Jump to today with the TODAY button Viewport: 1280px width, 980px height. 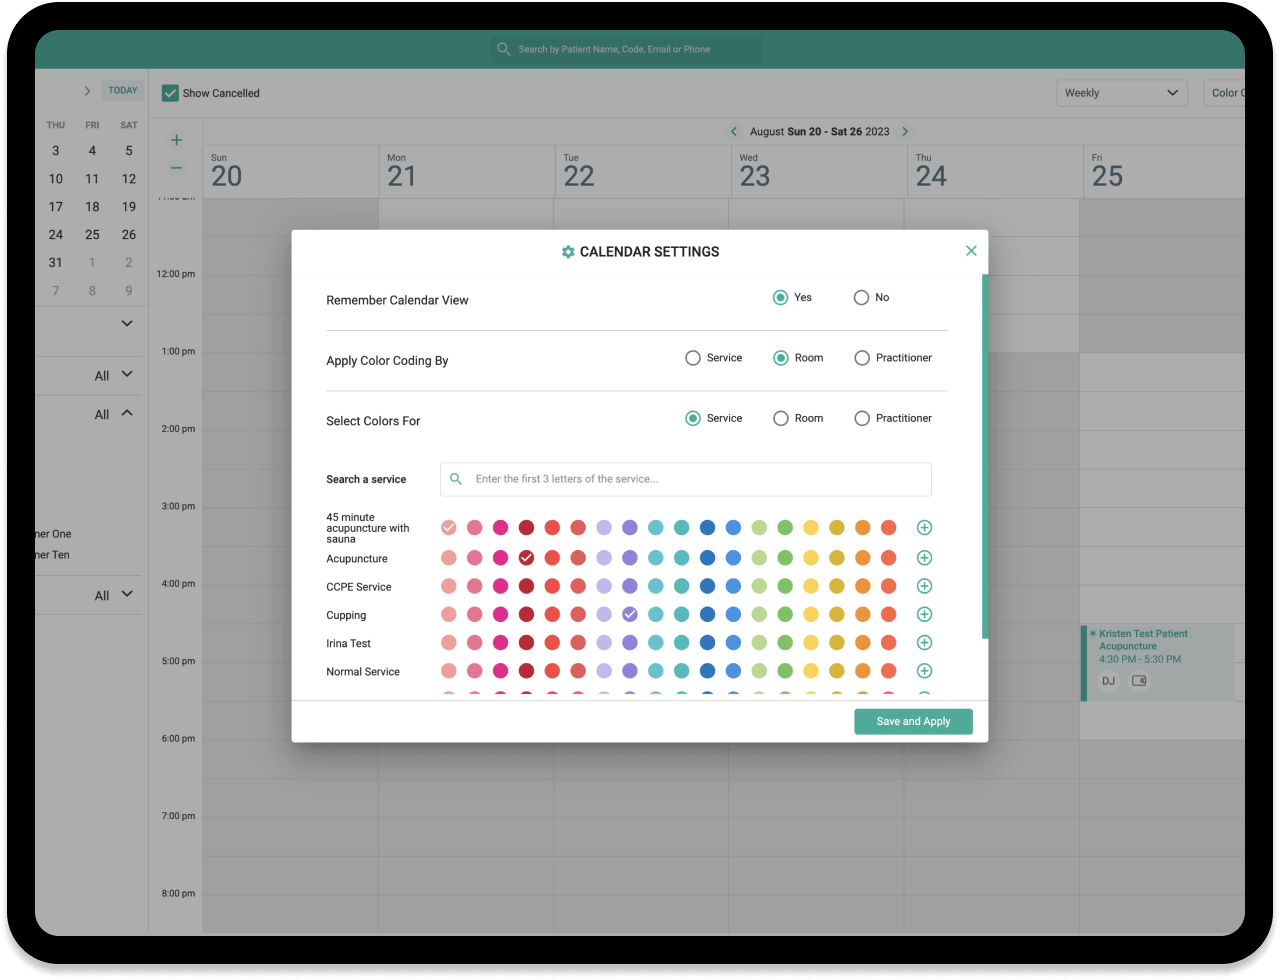123,90
